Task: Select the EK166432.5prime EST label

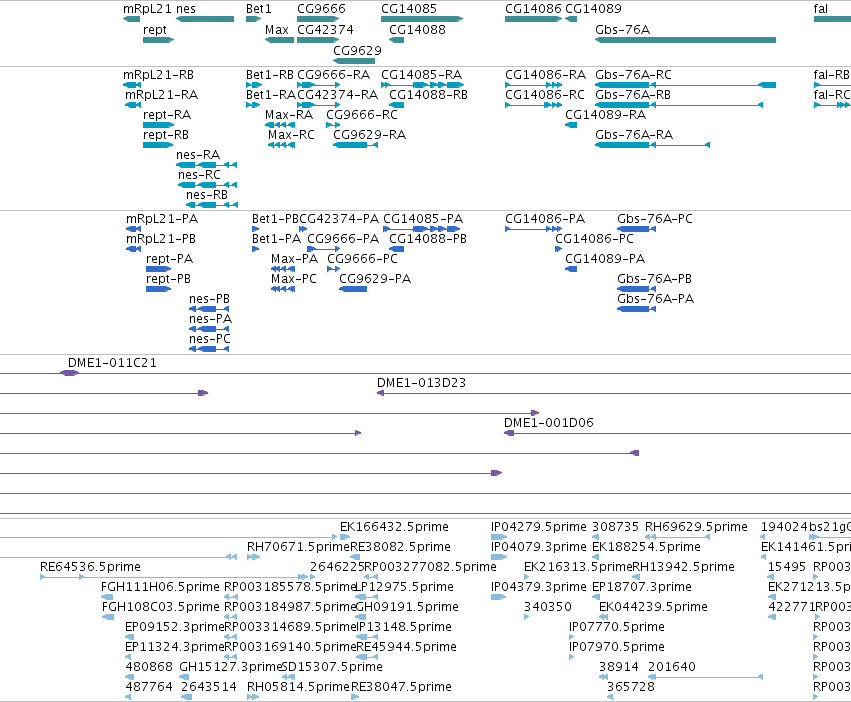Action: [x=395, y=527]
